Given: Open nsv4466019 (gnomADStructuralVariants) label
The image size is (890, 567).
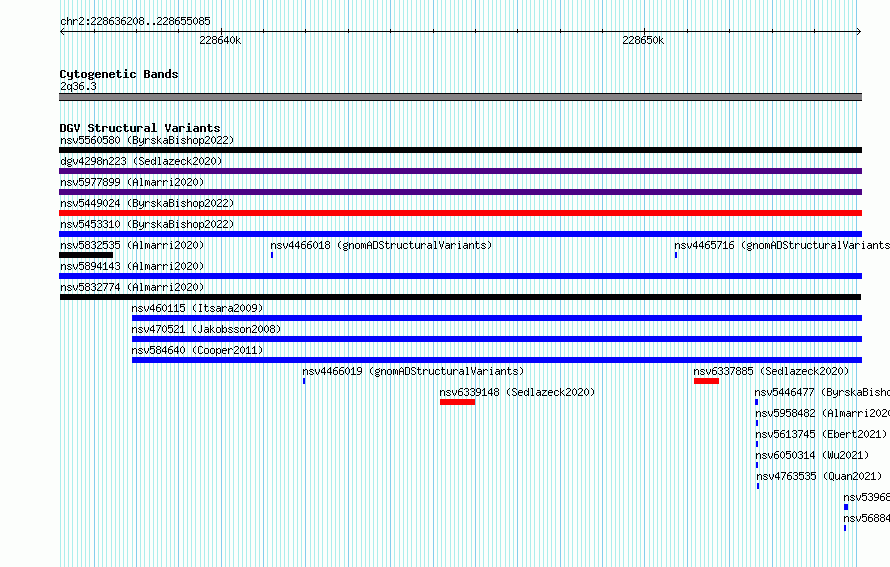Looking at the screenshot, I should [x=413, y=371].
